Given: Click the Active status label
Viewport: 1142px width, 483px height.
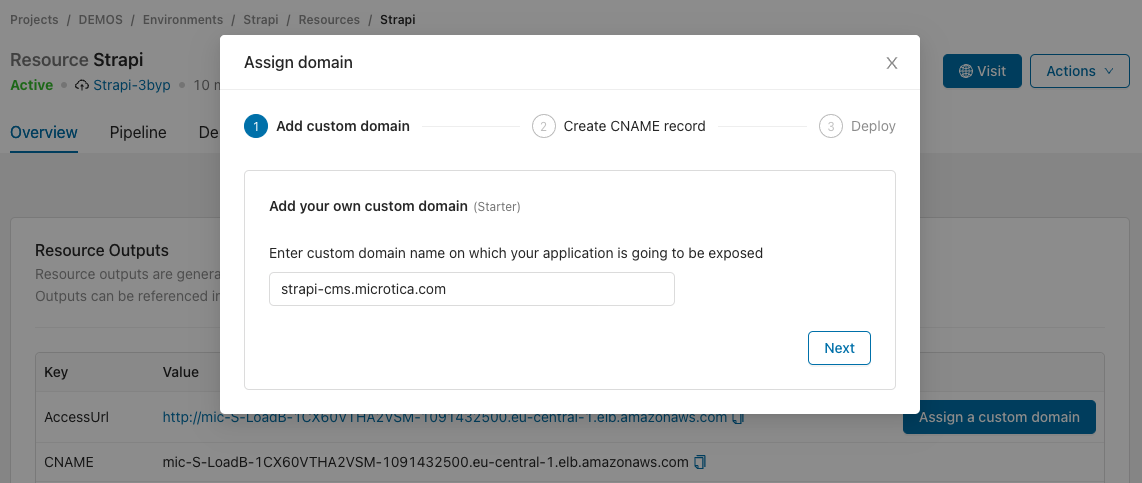Looking at the screenshot, I should (31, 85).
